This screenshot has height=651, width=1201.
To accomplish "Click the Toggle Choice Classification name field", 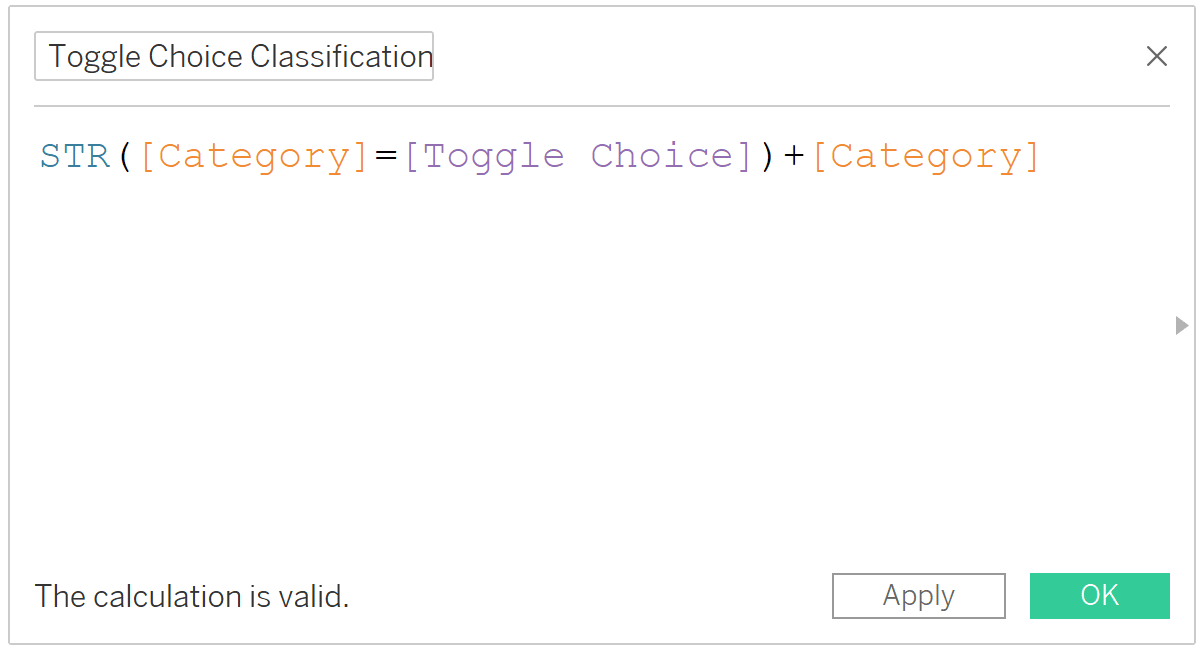I will (x=234, y=56).
